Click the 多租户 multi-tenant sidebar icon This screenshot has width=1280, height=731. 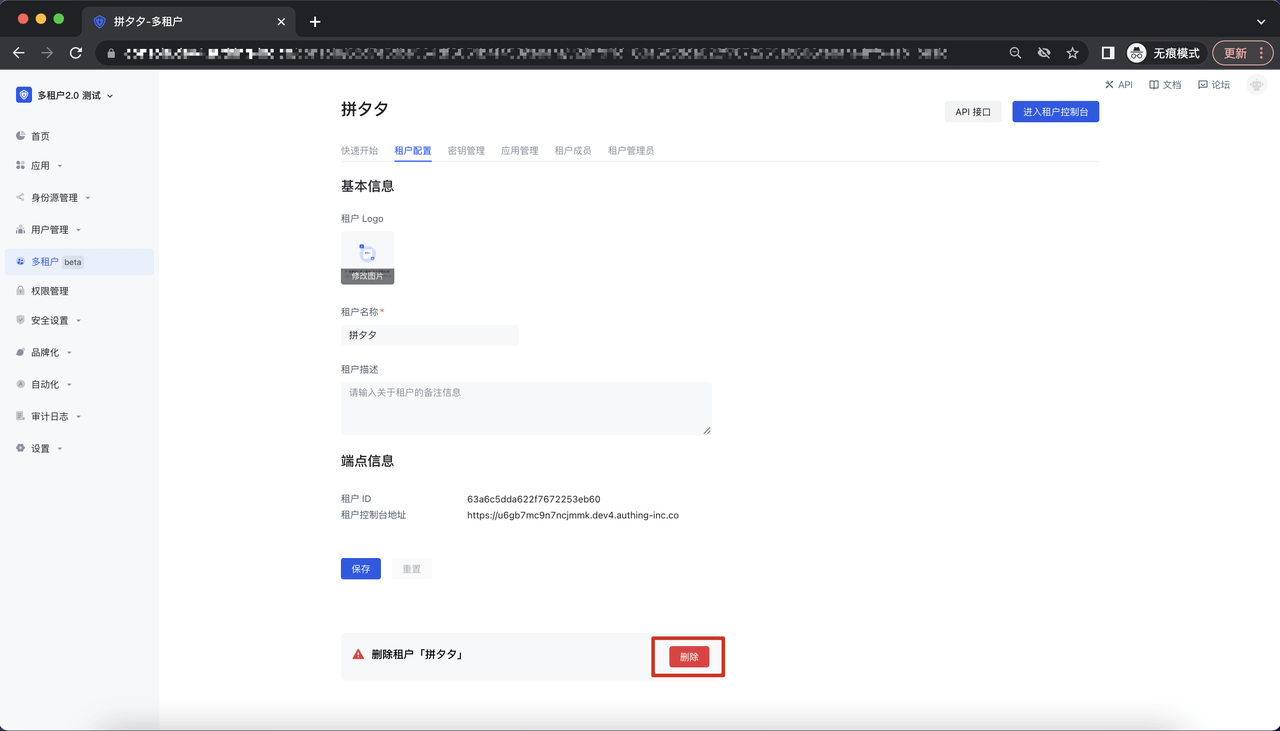[21, 262]
